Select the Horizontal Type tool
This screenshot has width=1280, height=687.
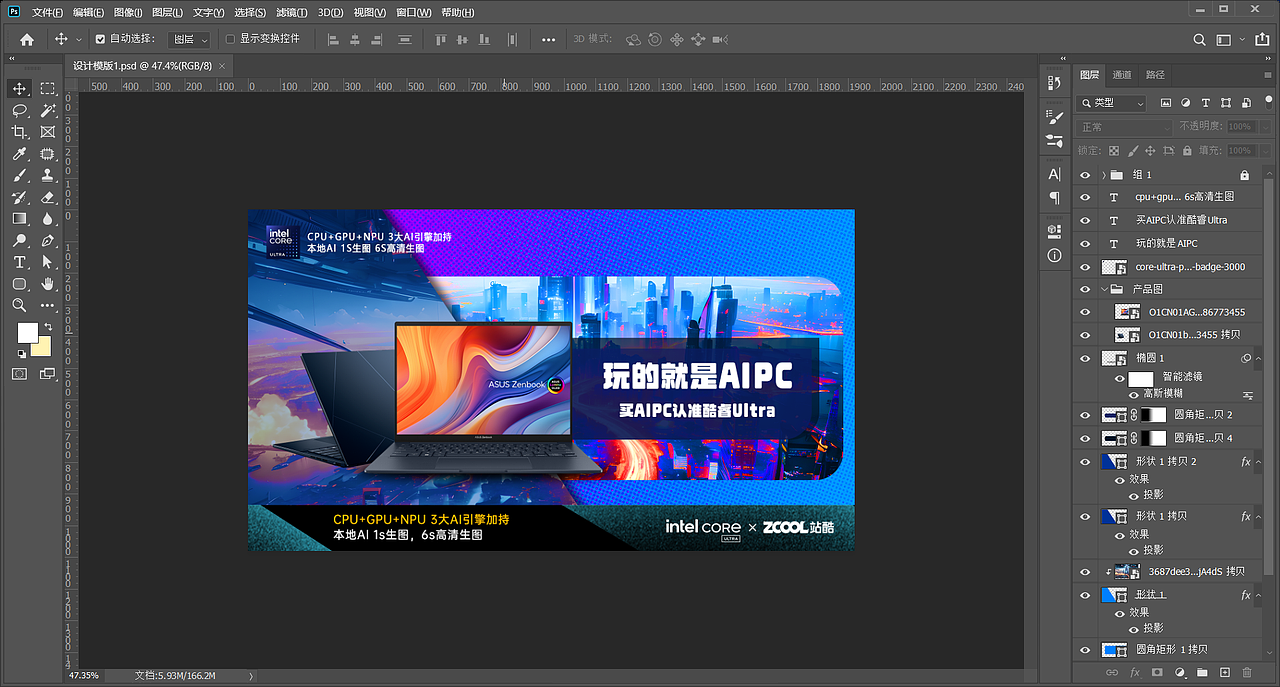pyautogui.click(x=19, y=262)
